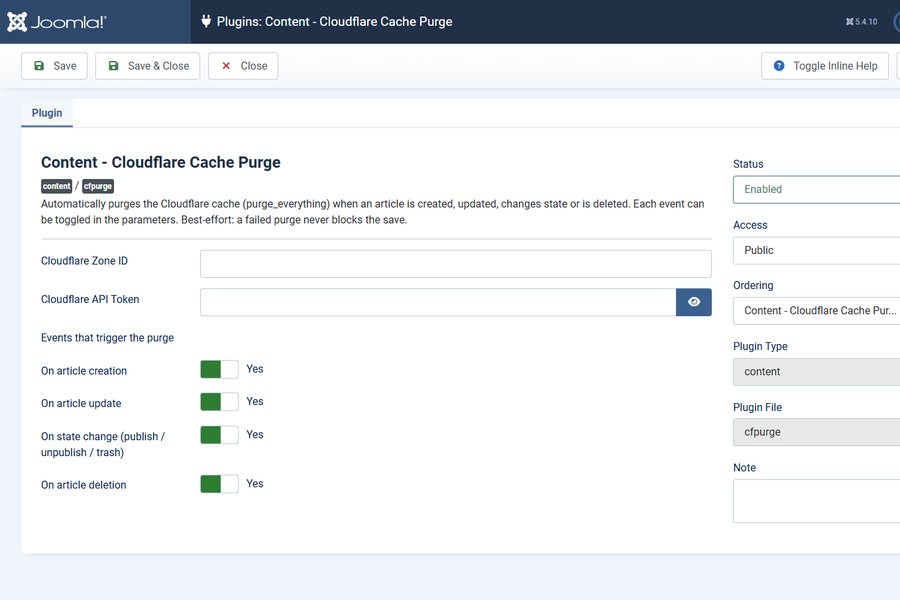
Task: Click the Joomla! logo
Action: pyautogui.click(x=57, y=22)
